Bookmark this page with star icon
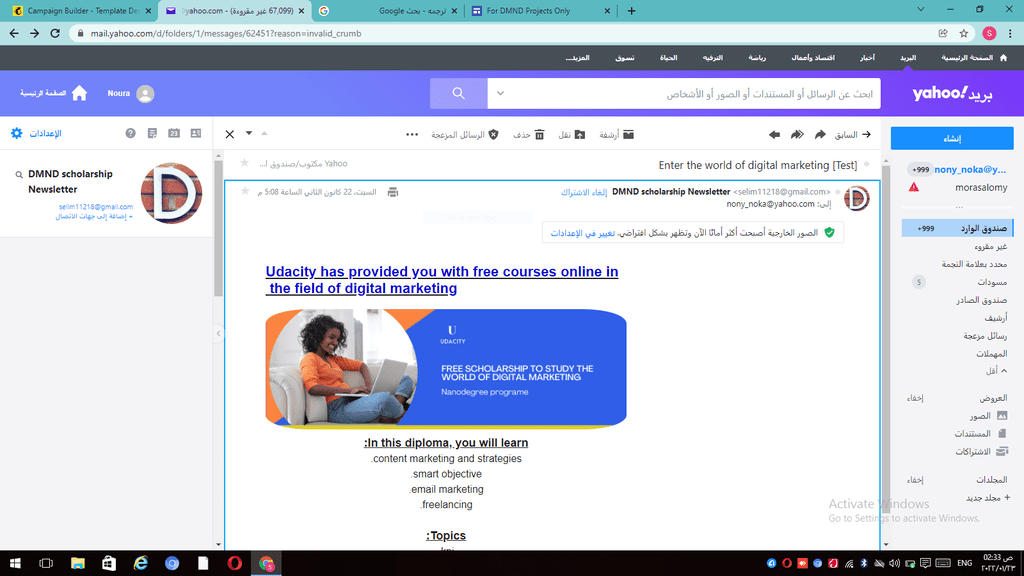 (964, 33)
